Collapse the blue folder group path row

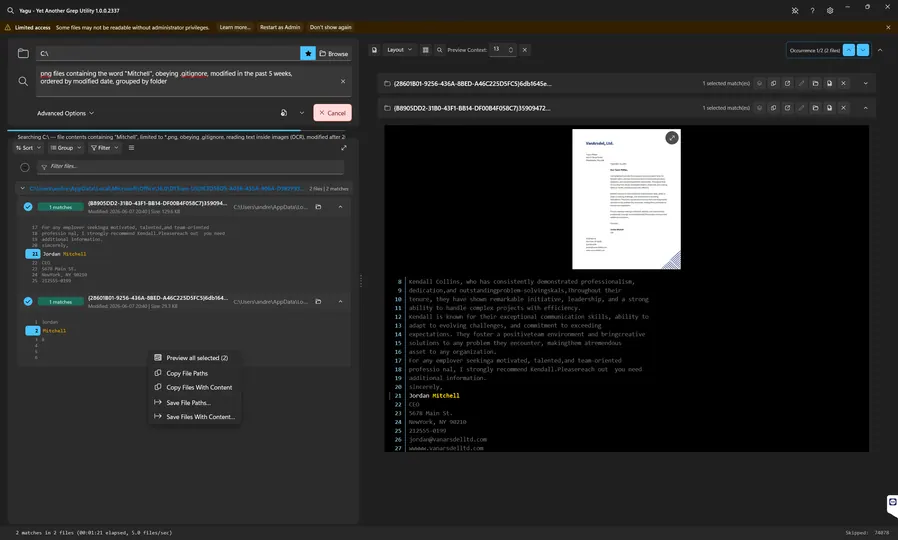[22, 188]
